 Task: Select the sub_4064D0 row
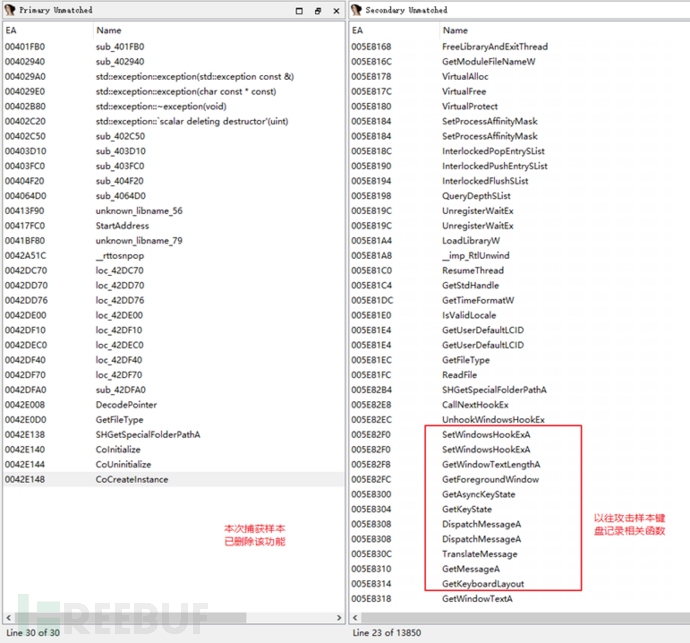click(x=173, y=196)
